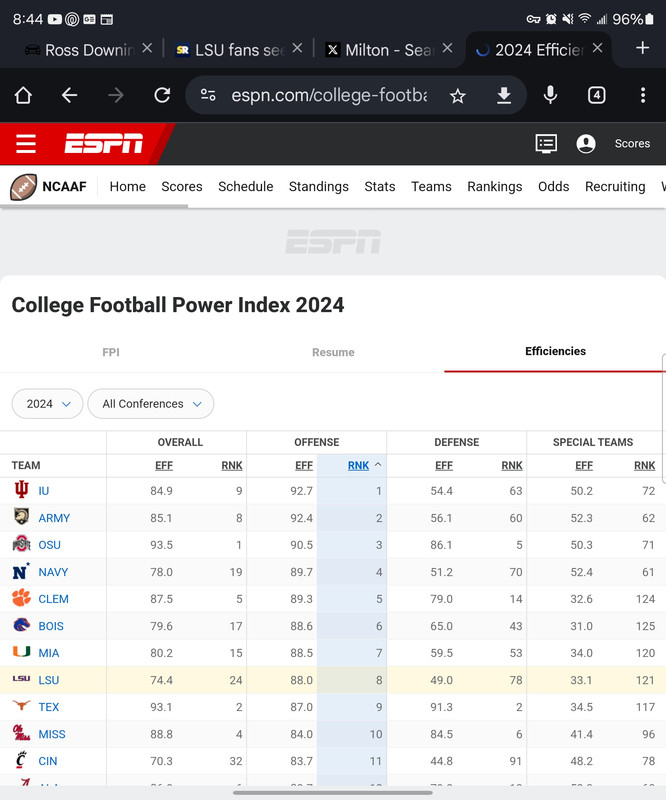The image size is (666, 800).
Task: Tap the browser home icon
Action: pos(23,95)
